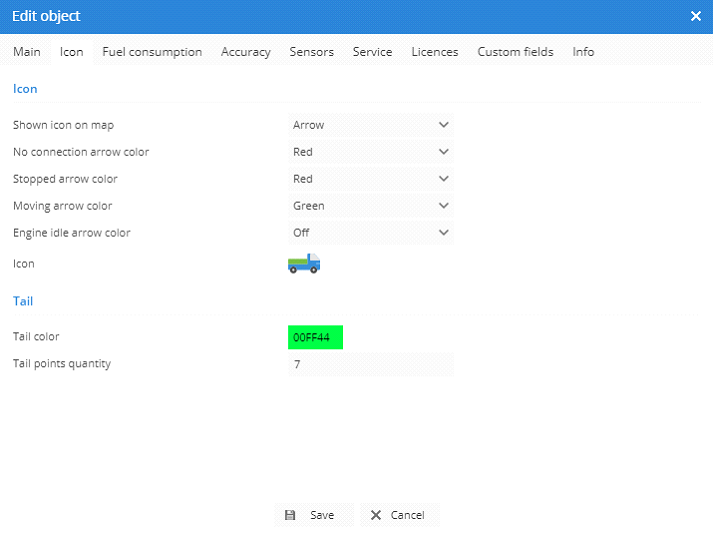
Task: Close the Edit object dialog
Action: coord(696,16)
